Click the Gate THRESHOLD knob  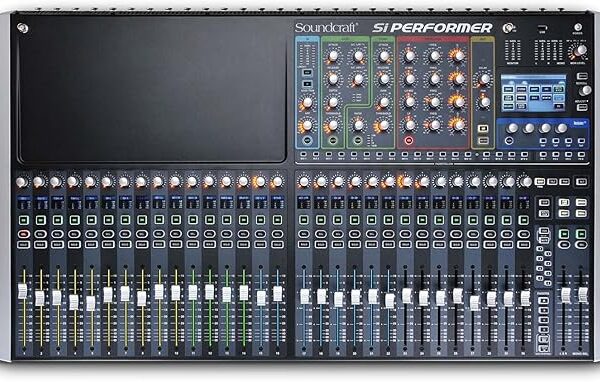pyautogui.click(x=333, y=125)
